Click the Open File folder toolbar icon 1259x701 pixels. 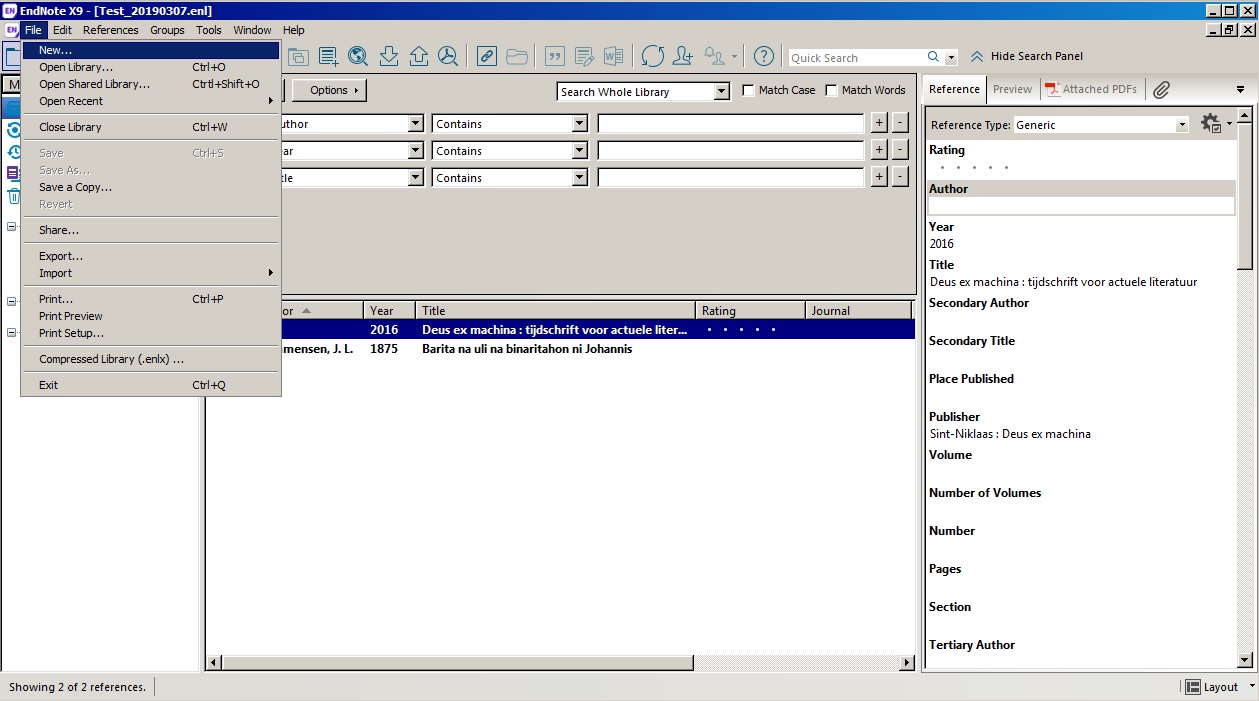(x=517, y=56)
